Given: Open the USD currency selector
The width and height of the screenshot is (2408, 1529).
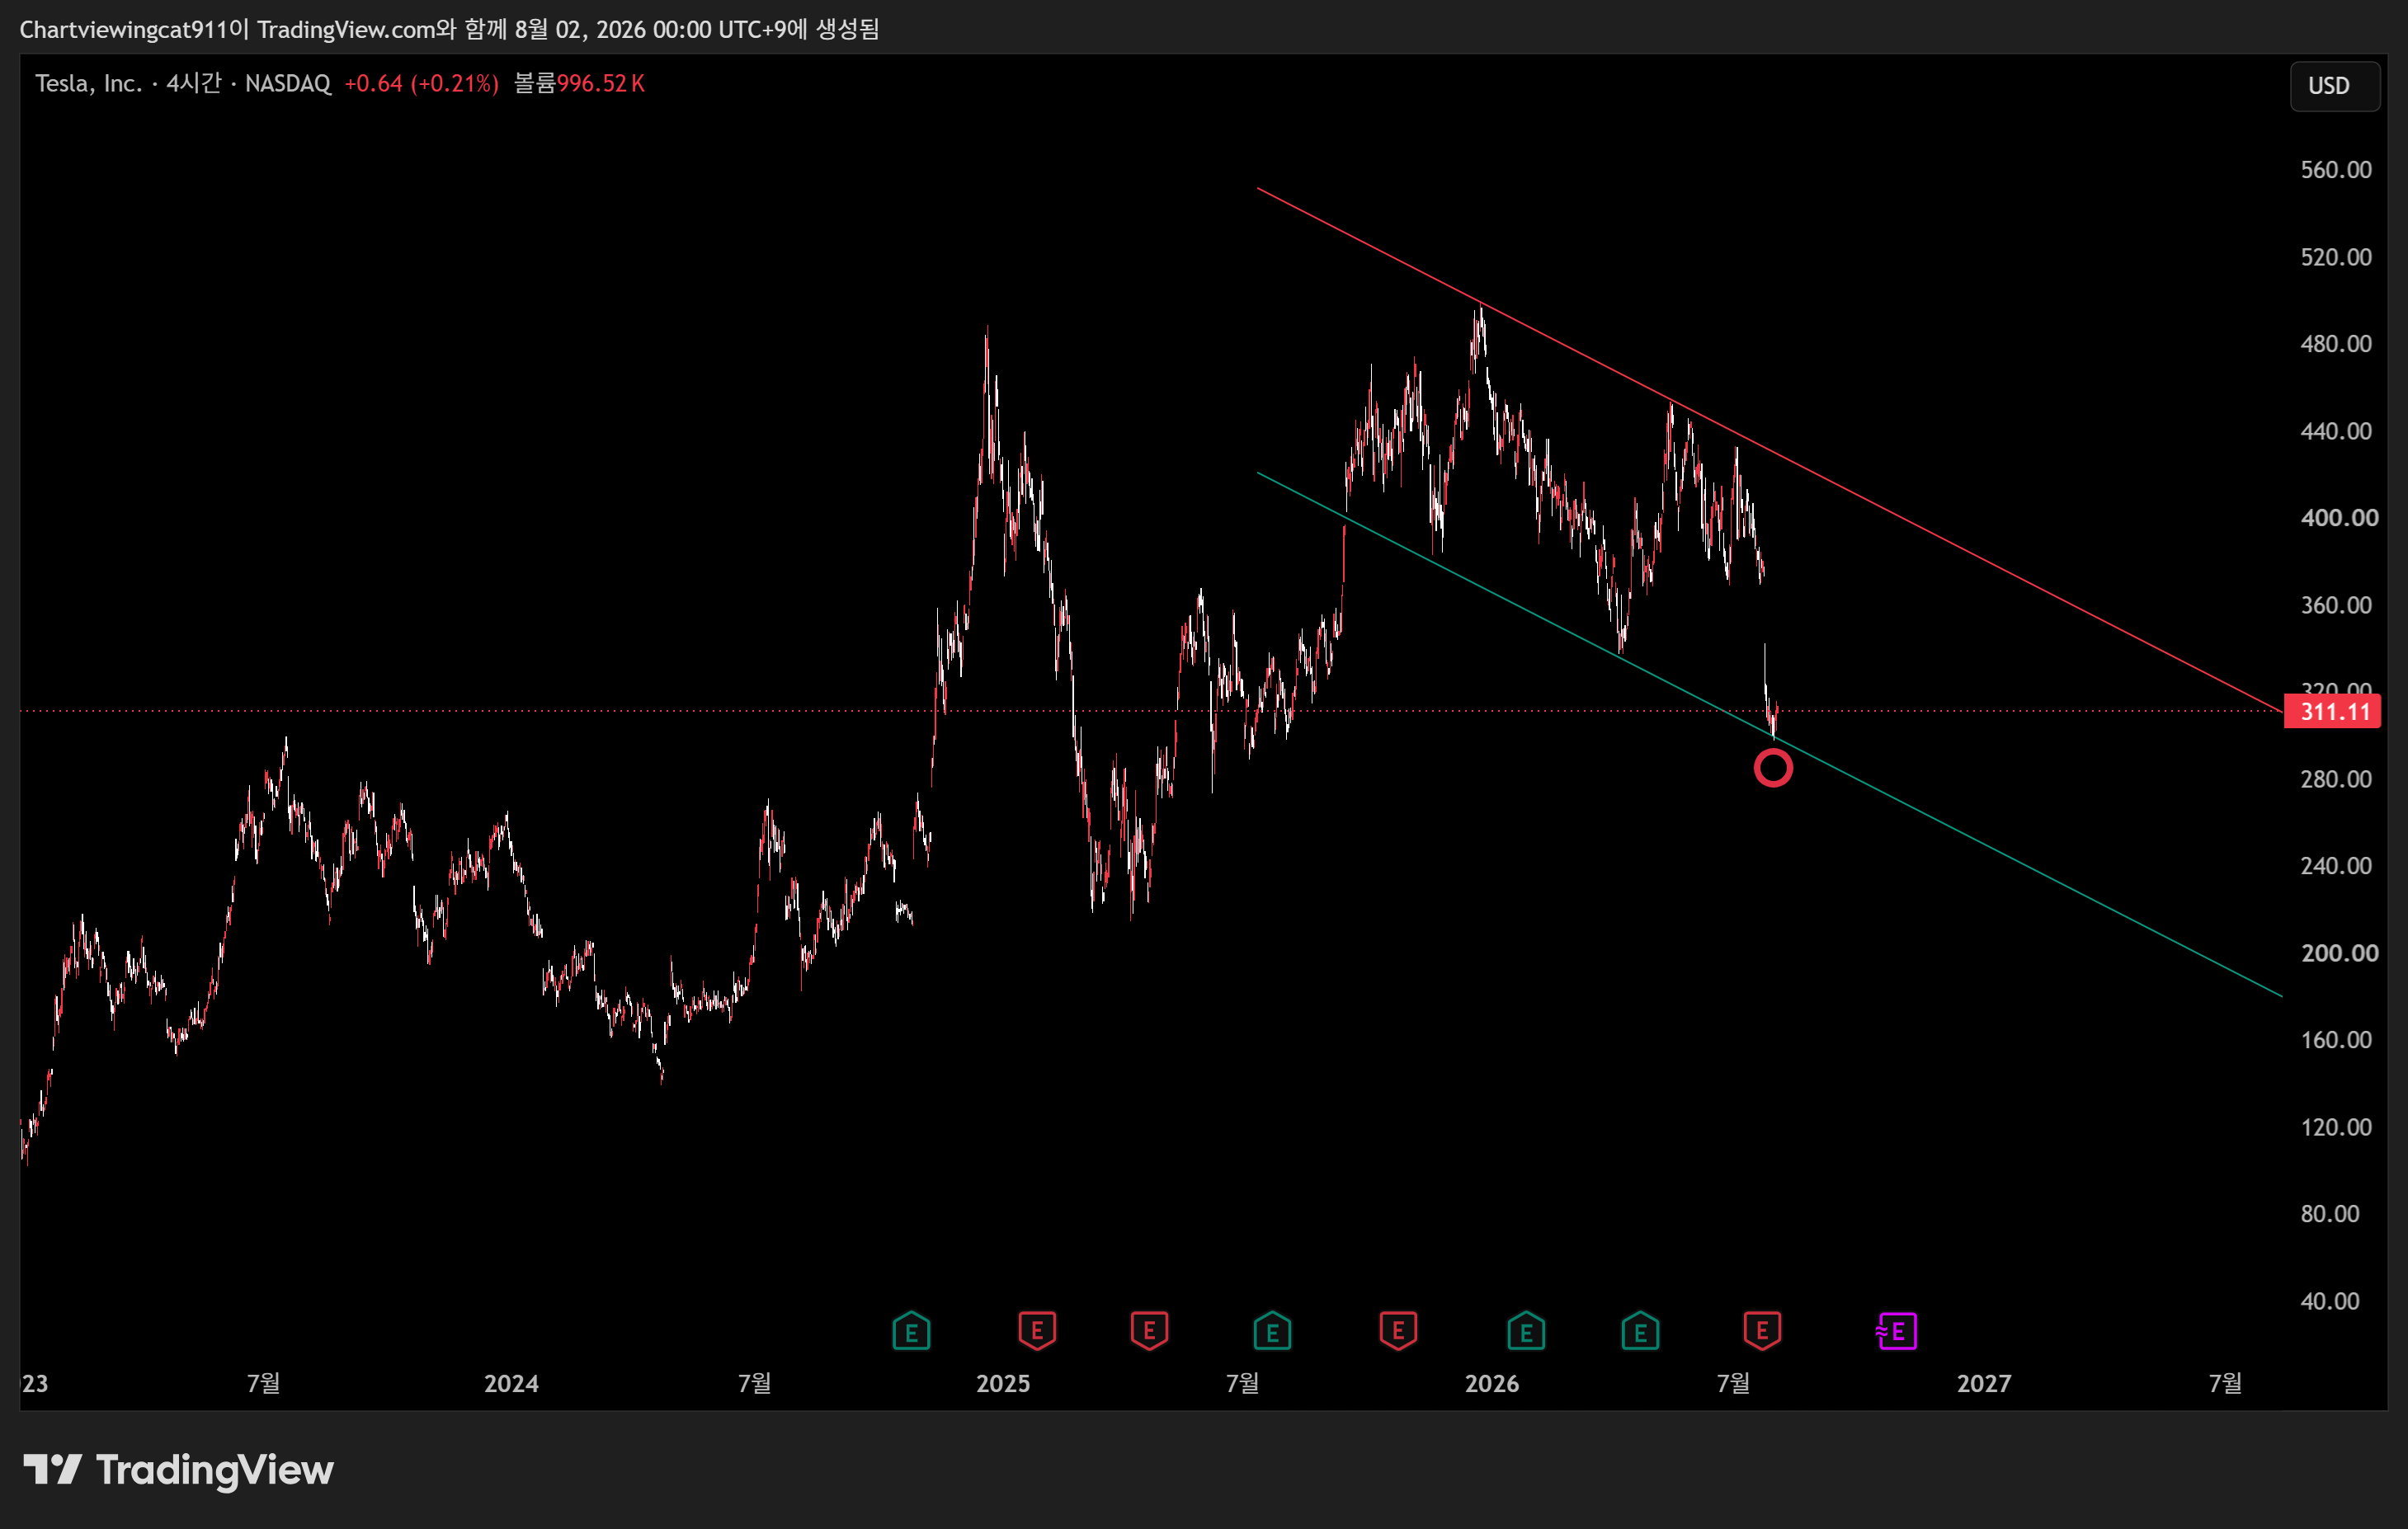Looking at the screenshot, I should [2335, 86].
